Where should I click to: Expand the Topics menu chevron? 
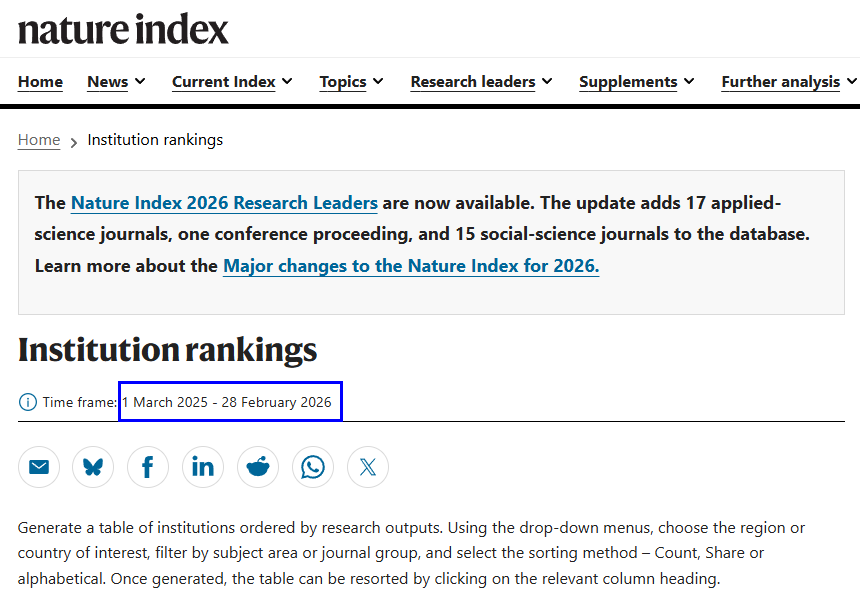tap(378, 81)
